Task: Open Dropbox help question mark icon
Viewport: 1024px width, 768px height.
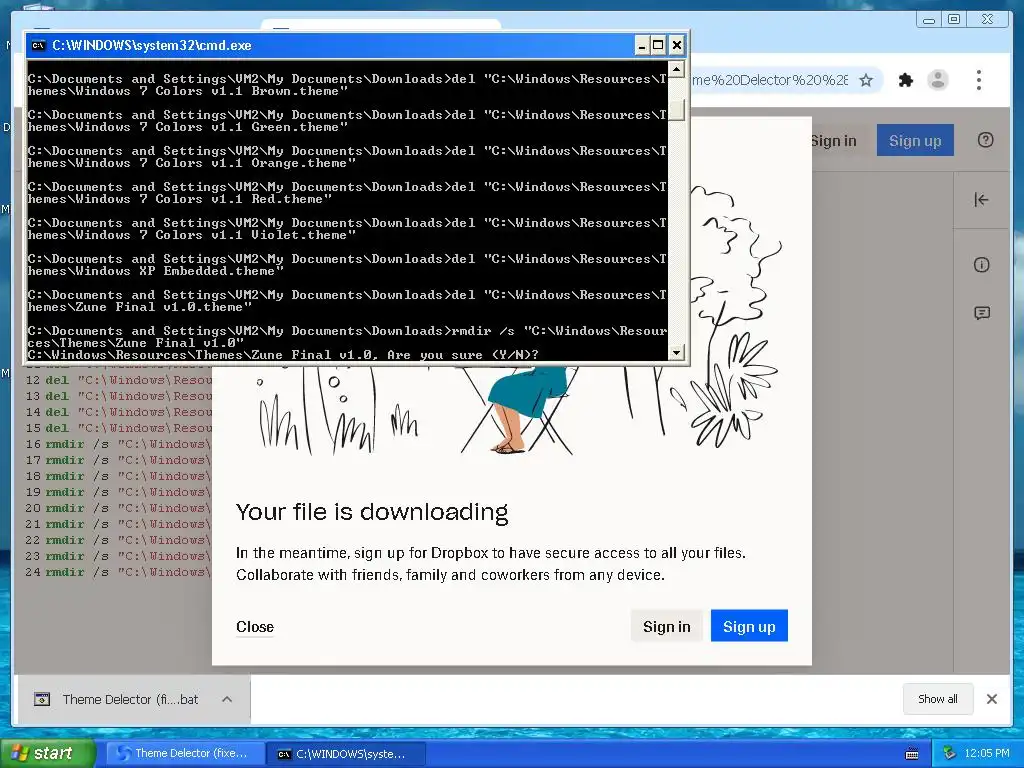Action: [x=985, y=140]
